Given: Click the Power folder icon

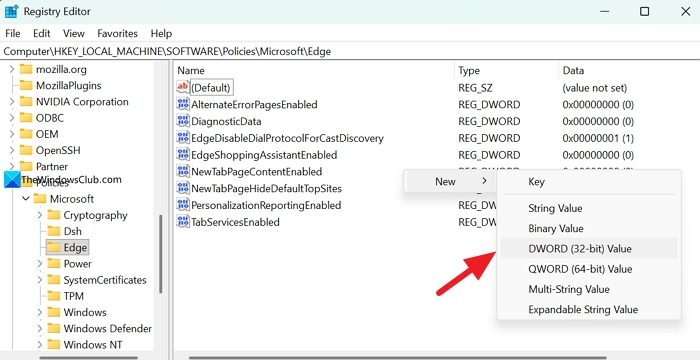Looking at the screenshot, I should pyautogui.click(x=54, y=264).
